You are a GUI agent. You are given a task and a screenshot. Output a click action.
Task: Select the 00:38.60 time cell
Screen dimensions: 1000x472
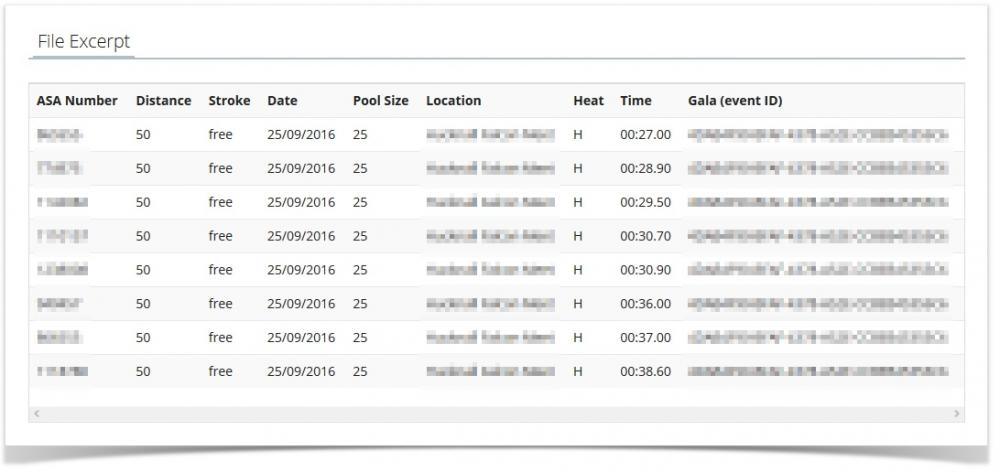(645, 371)
